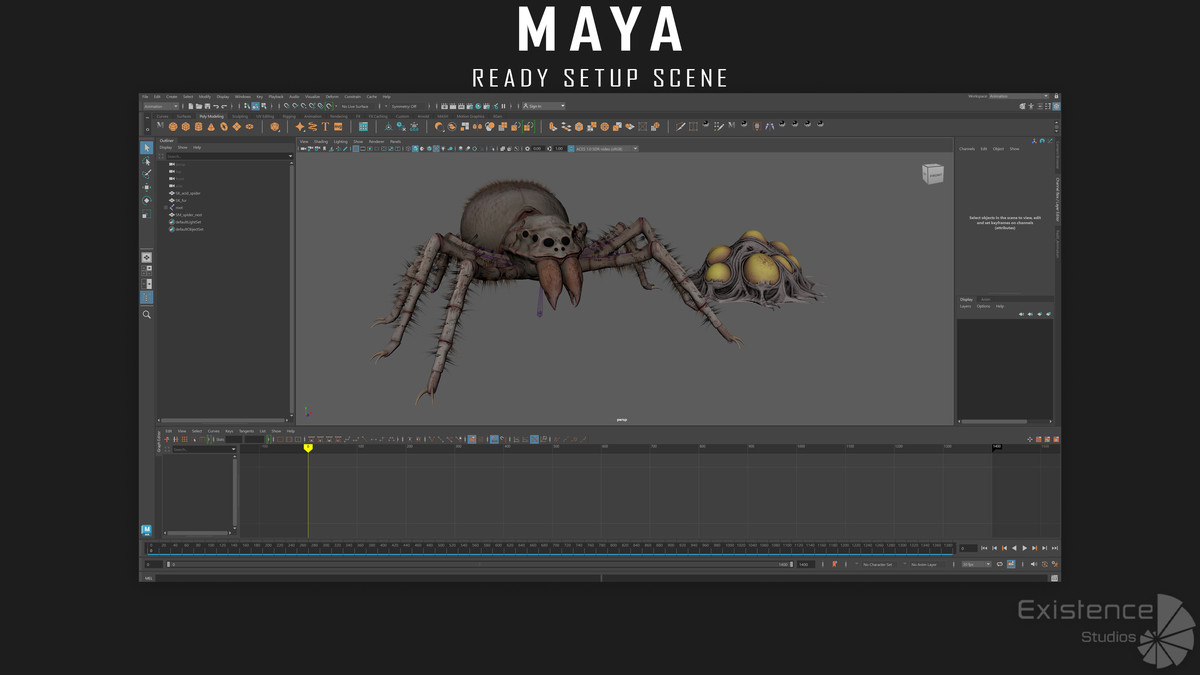Activate the Select tool in the toolbox
This screenshot has width=1200, height=675.
tap(147, 148)
